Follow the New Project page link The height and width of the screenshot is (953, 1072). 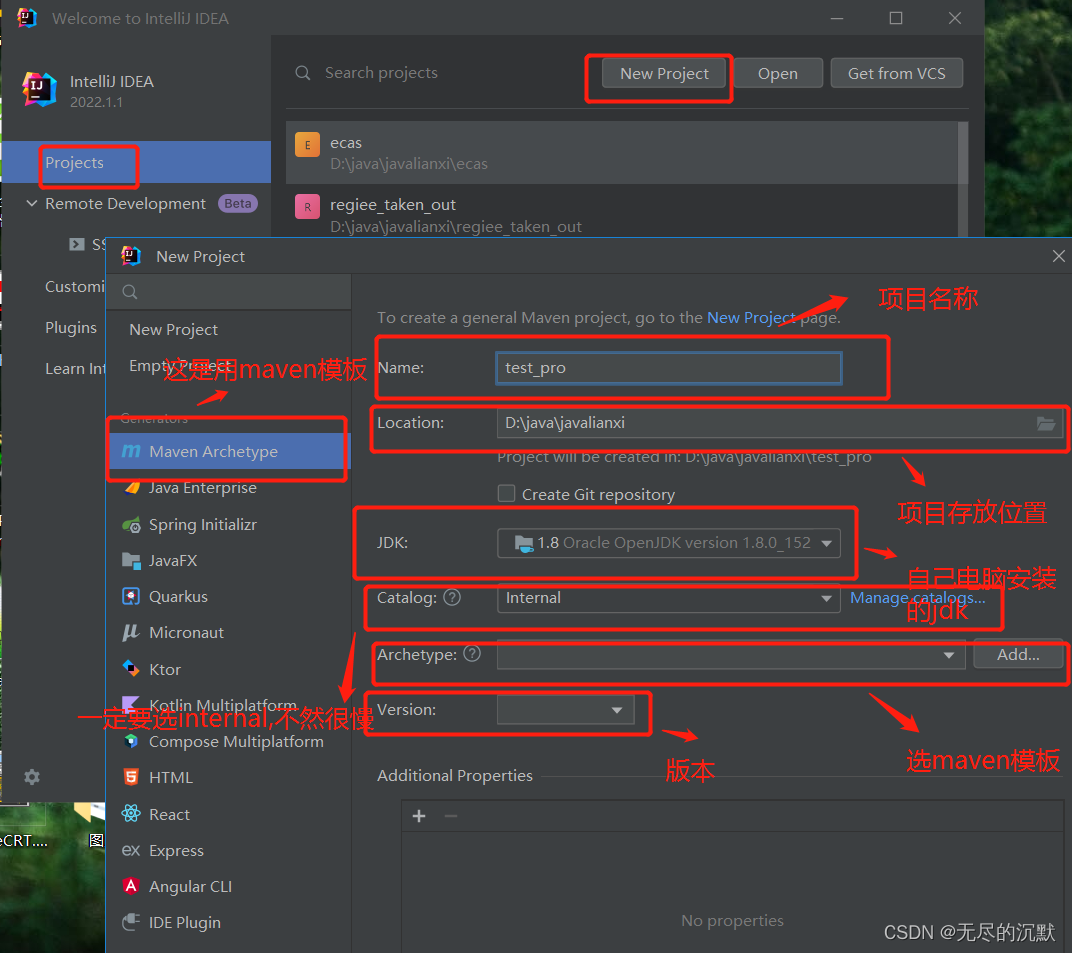(751, 317)
